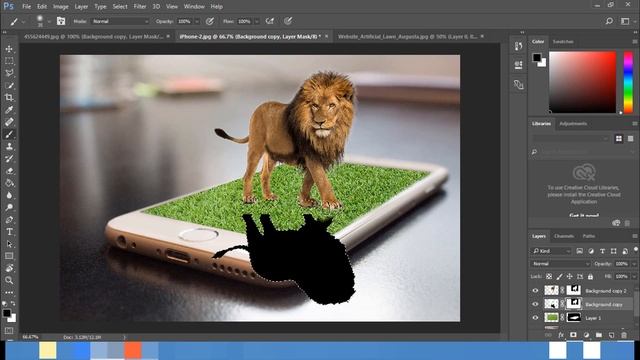Open the History panel icon in dock

pos(518,46)
